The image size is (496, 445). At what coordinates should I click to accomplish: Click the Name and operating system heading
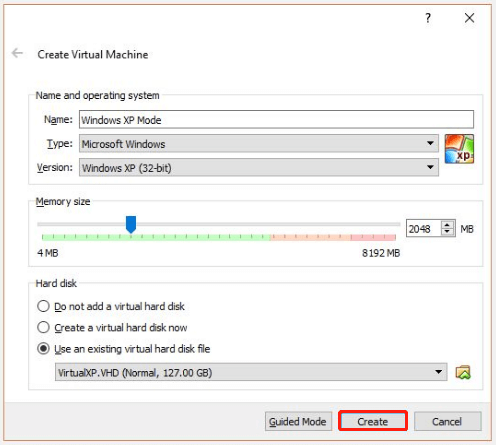coord(97,95)
